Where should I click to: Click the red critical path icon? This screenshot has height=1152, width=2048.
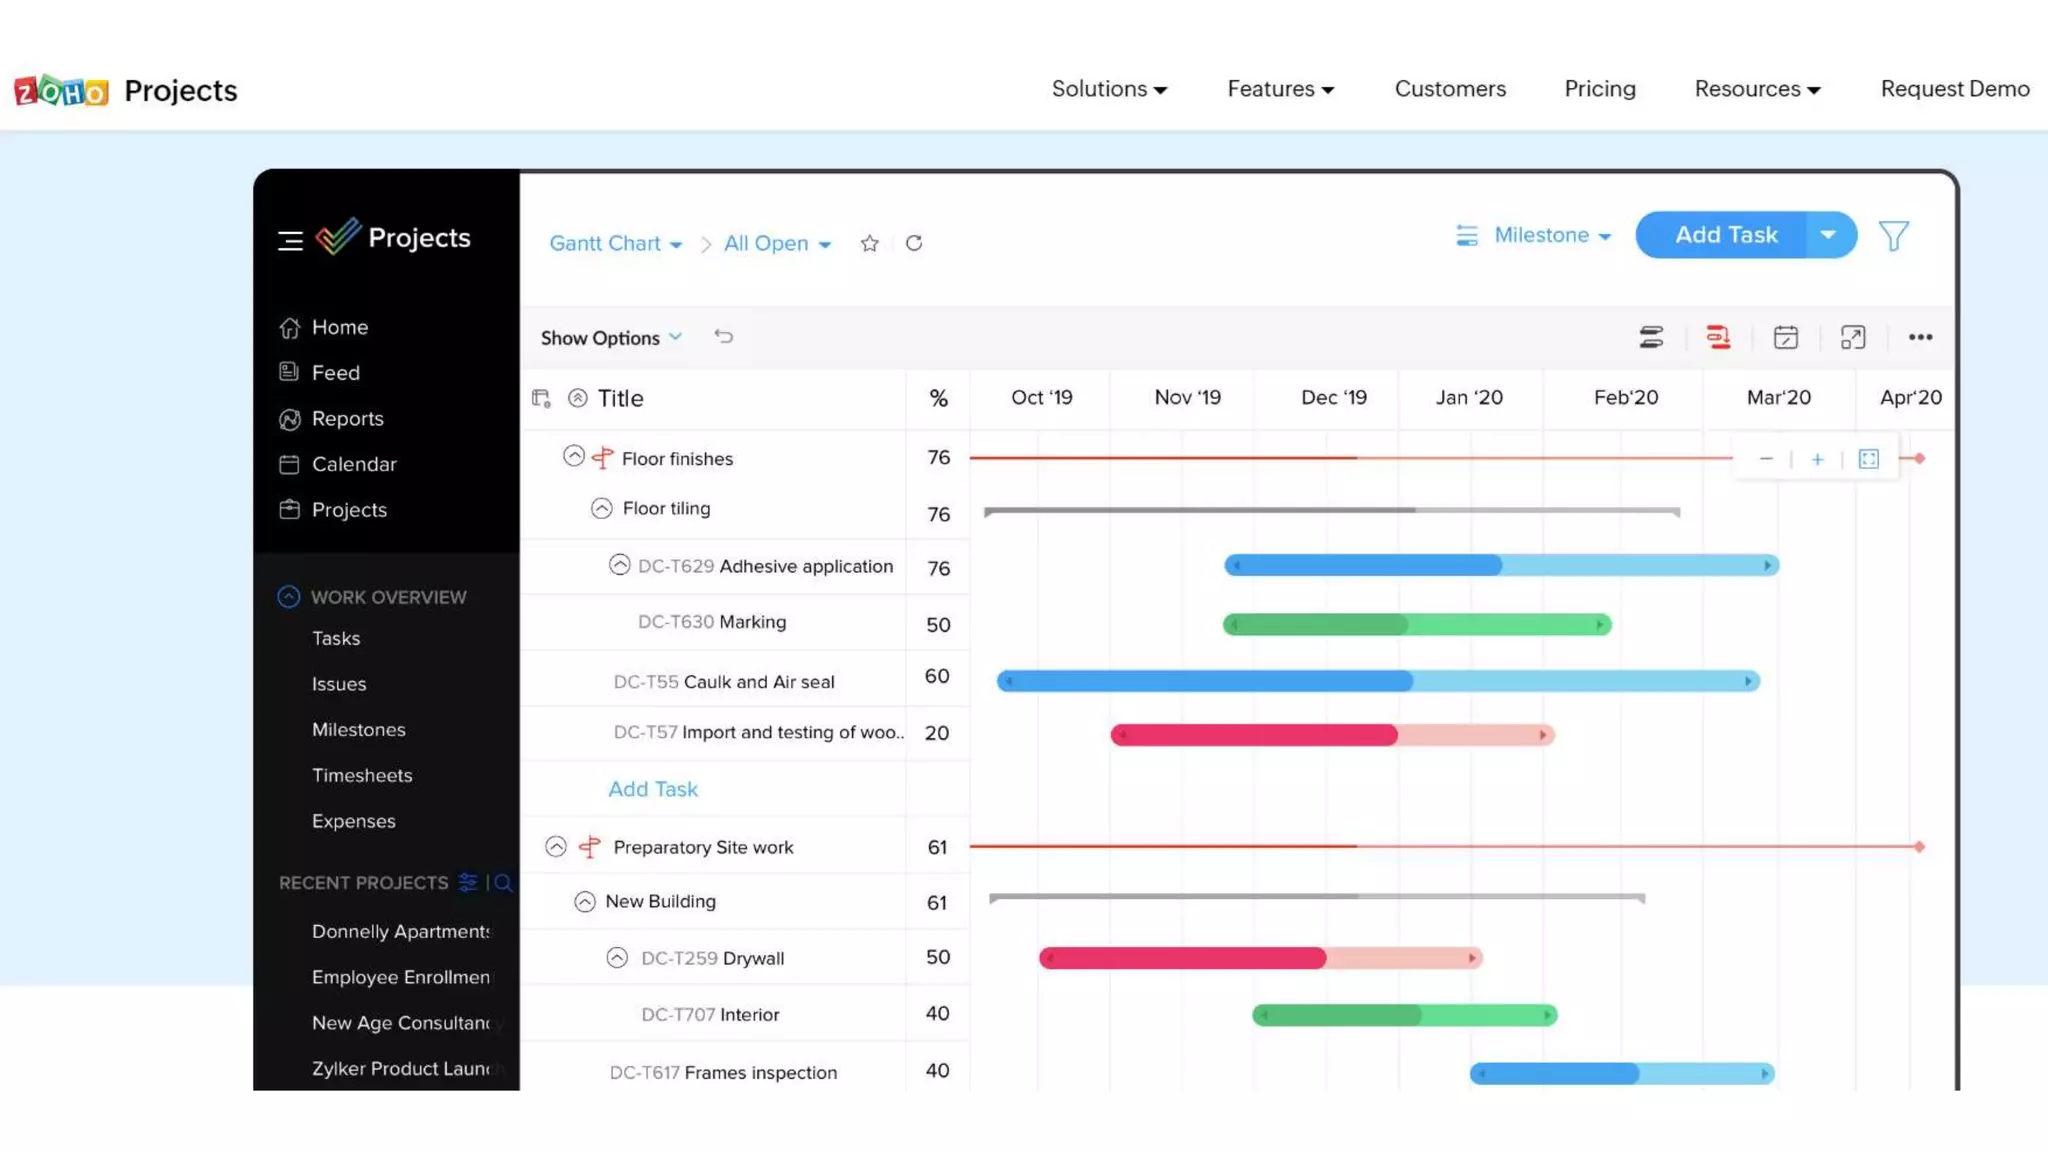coord(1718,338)
